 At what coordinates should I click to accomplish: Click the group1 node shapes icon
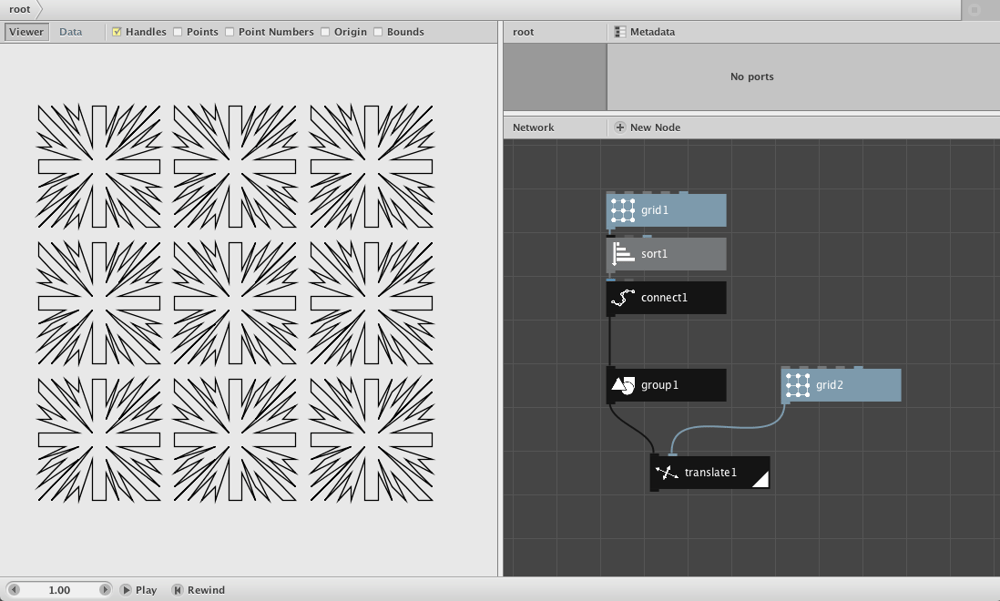[x=622, y=385]
